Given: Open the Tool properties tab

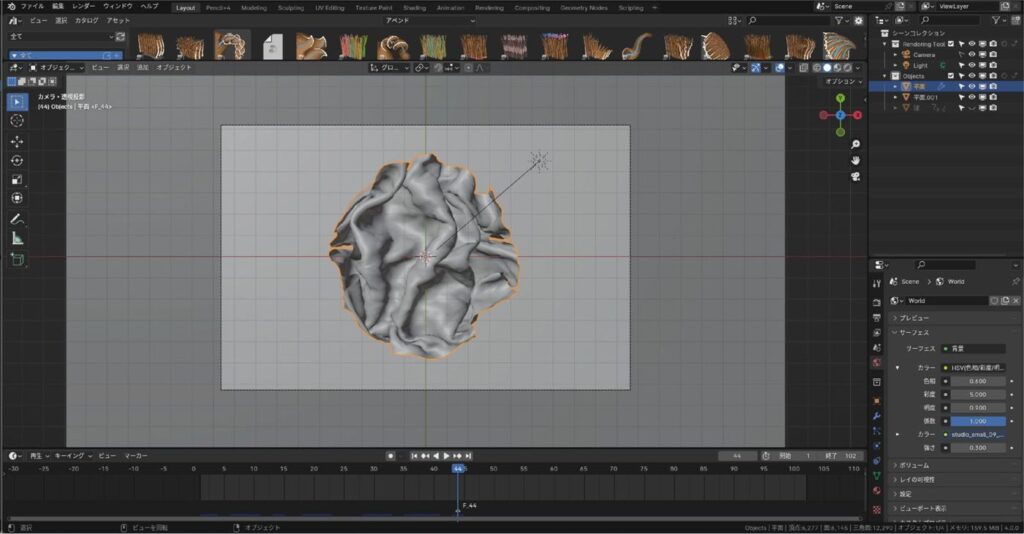Looking at the screenshot, I should click(876, 283).
